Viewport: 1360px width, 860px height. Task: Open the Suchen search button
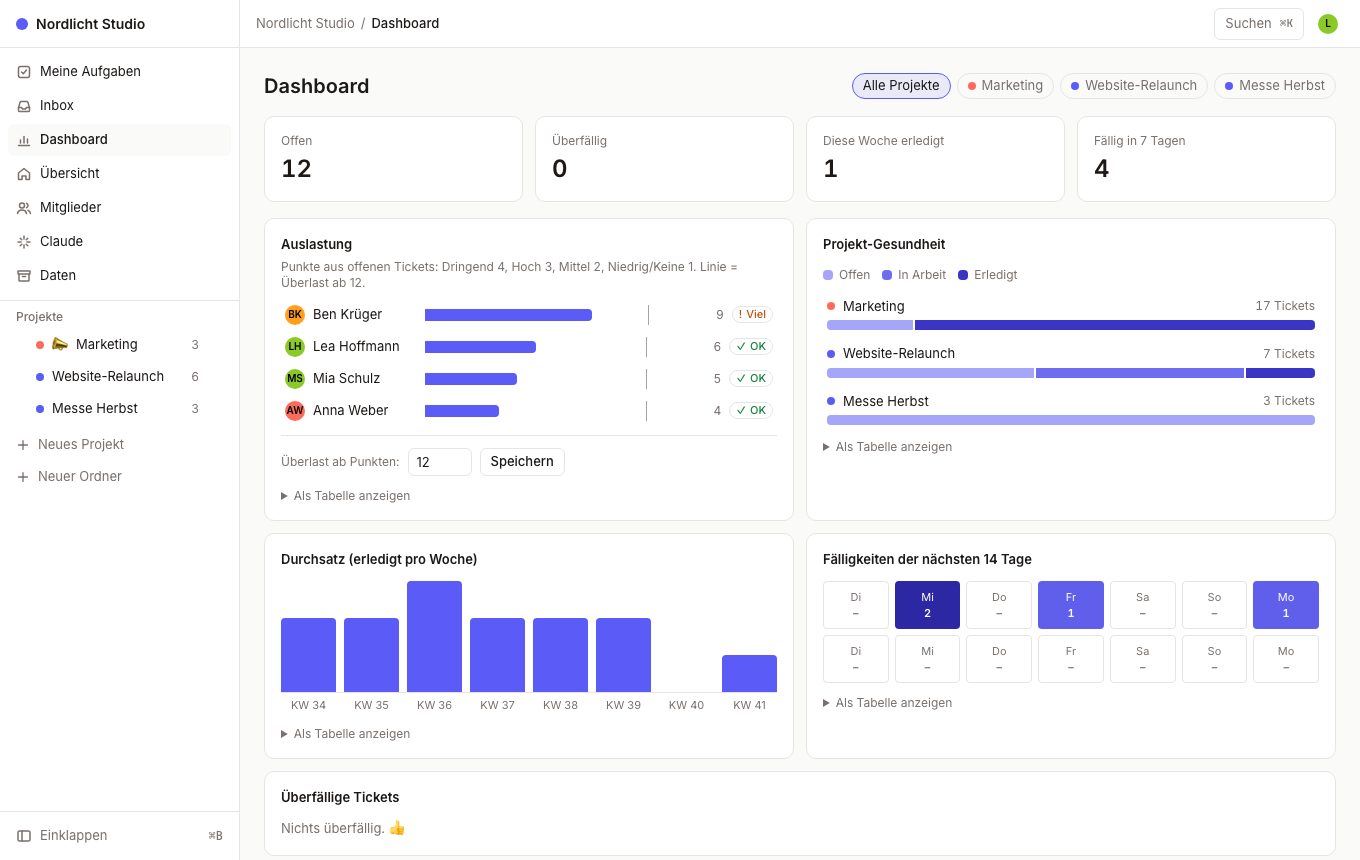click(1259, 24)
